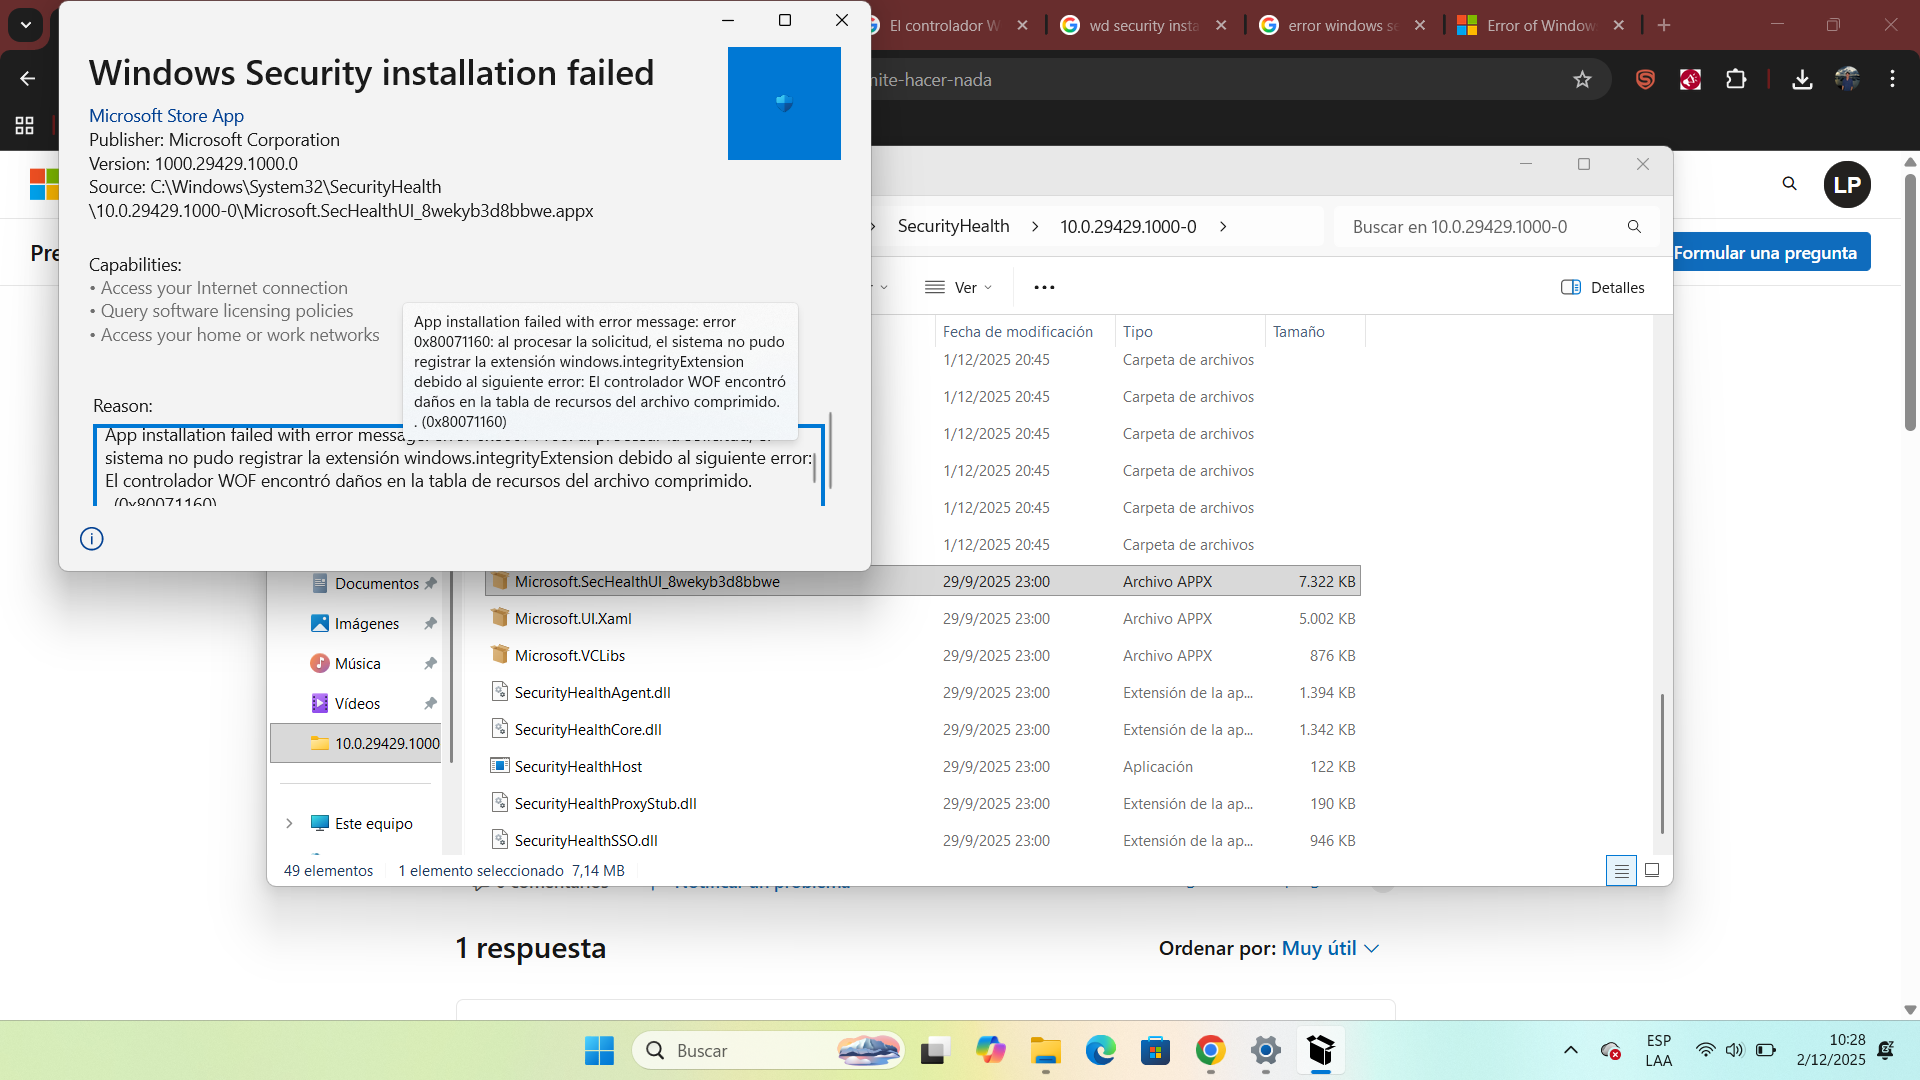Image resolution: width=1920 pixels, height=1080 pixels.
Task: Open the LP account avatar
Action: pyautogui.click(x=1847, y=184)
